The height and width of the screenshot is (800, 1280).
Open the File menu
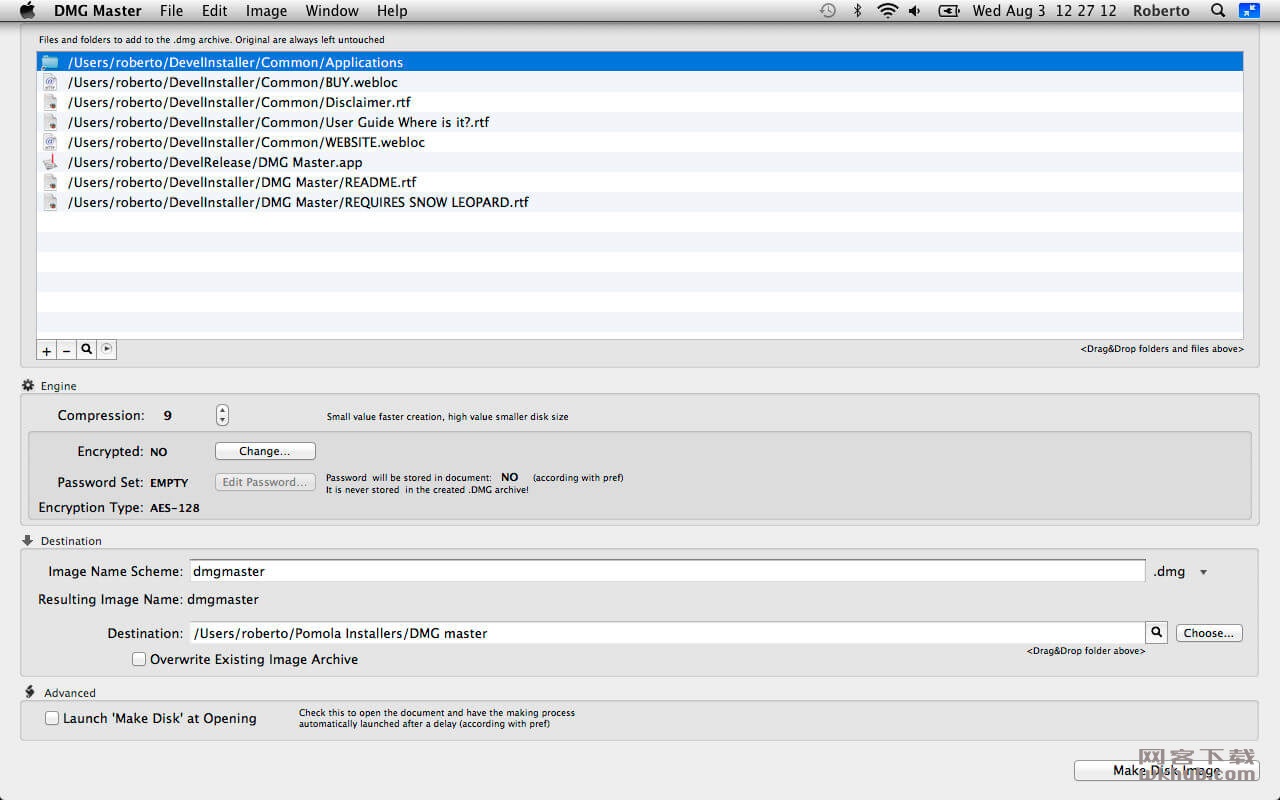click(x=171, y=11)
